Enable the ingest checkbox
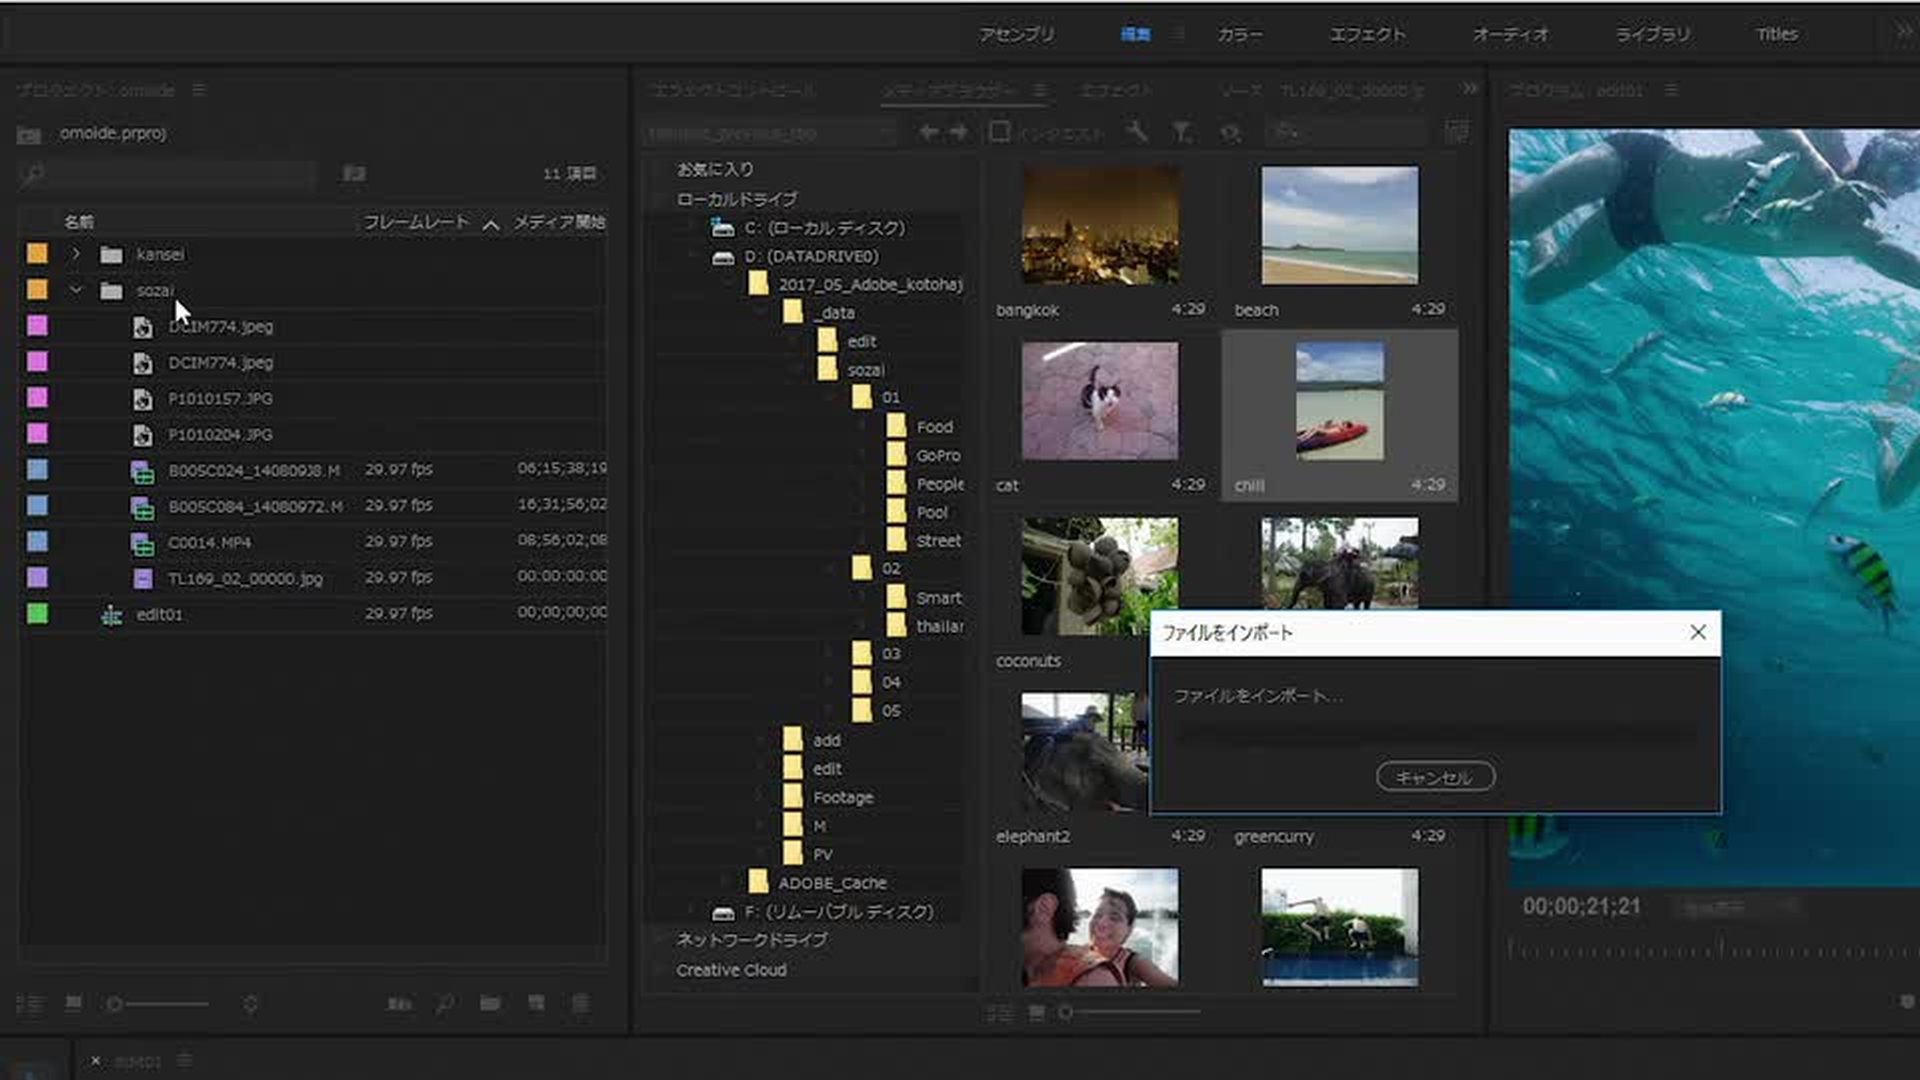Viewport: 1920px width, 1080px height. coord(998,132)
